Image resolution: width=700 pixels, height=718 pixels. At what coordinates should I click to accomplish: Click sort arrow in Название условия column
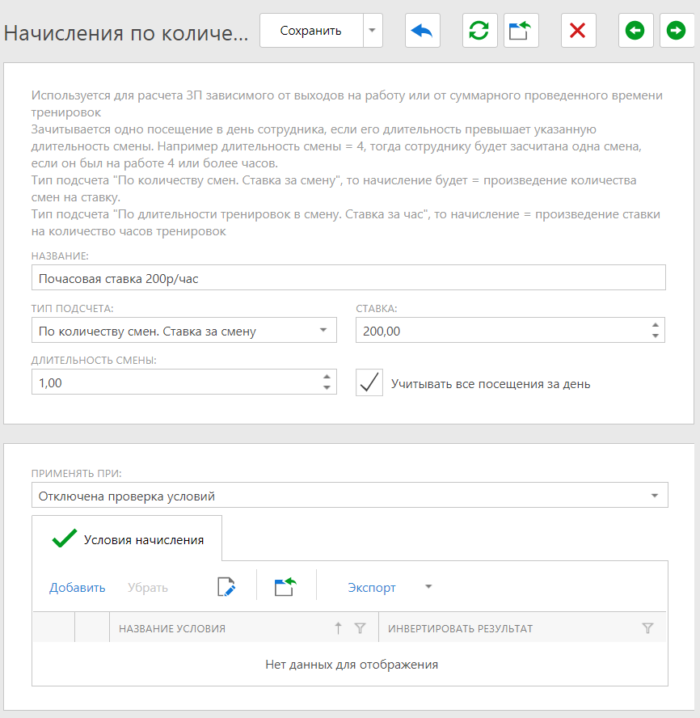338,628
